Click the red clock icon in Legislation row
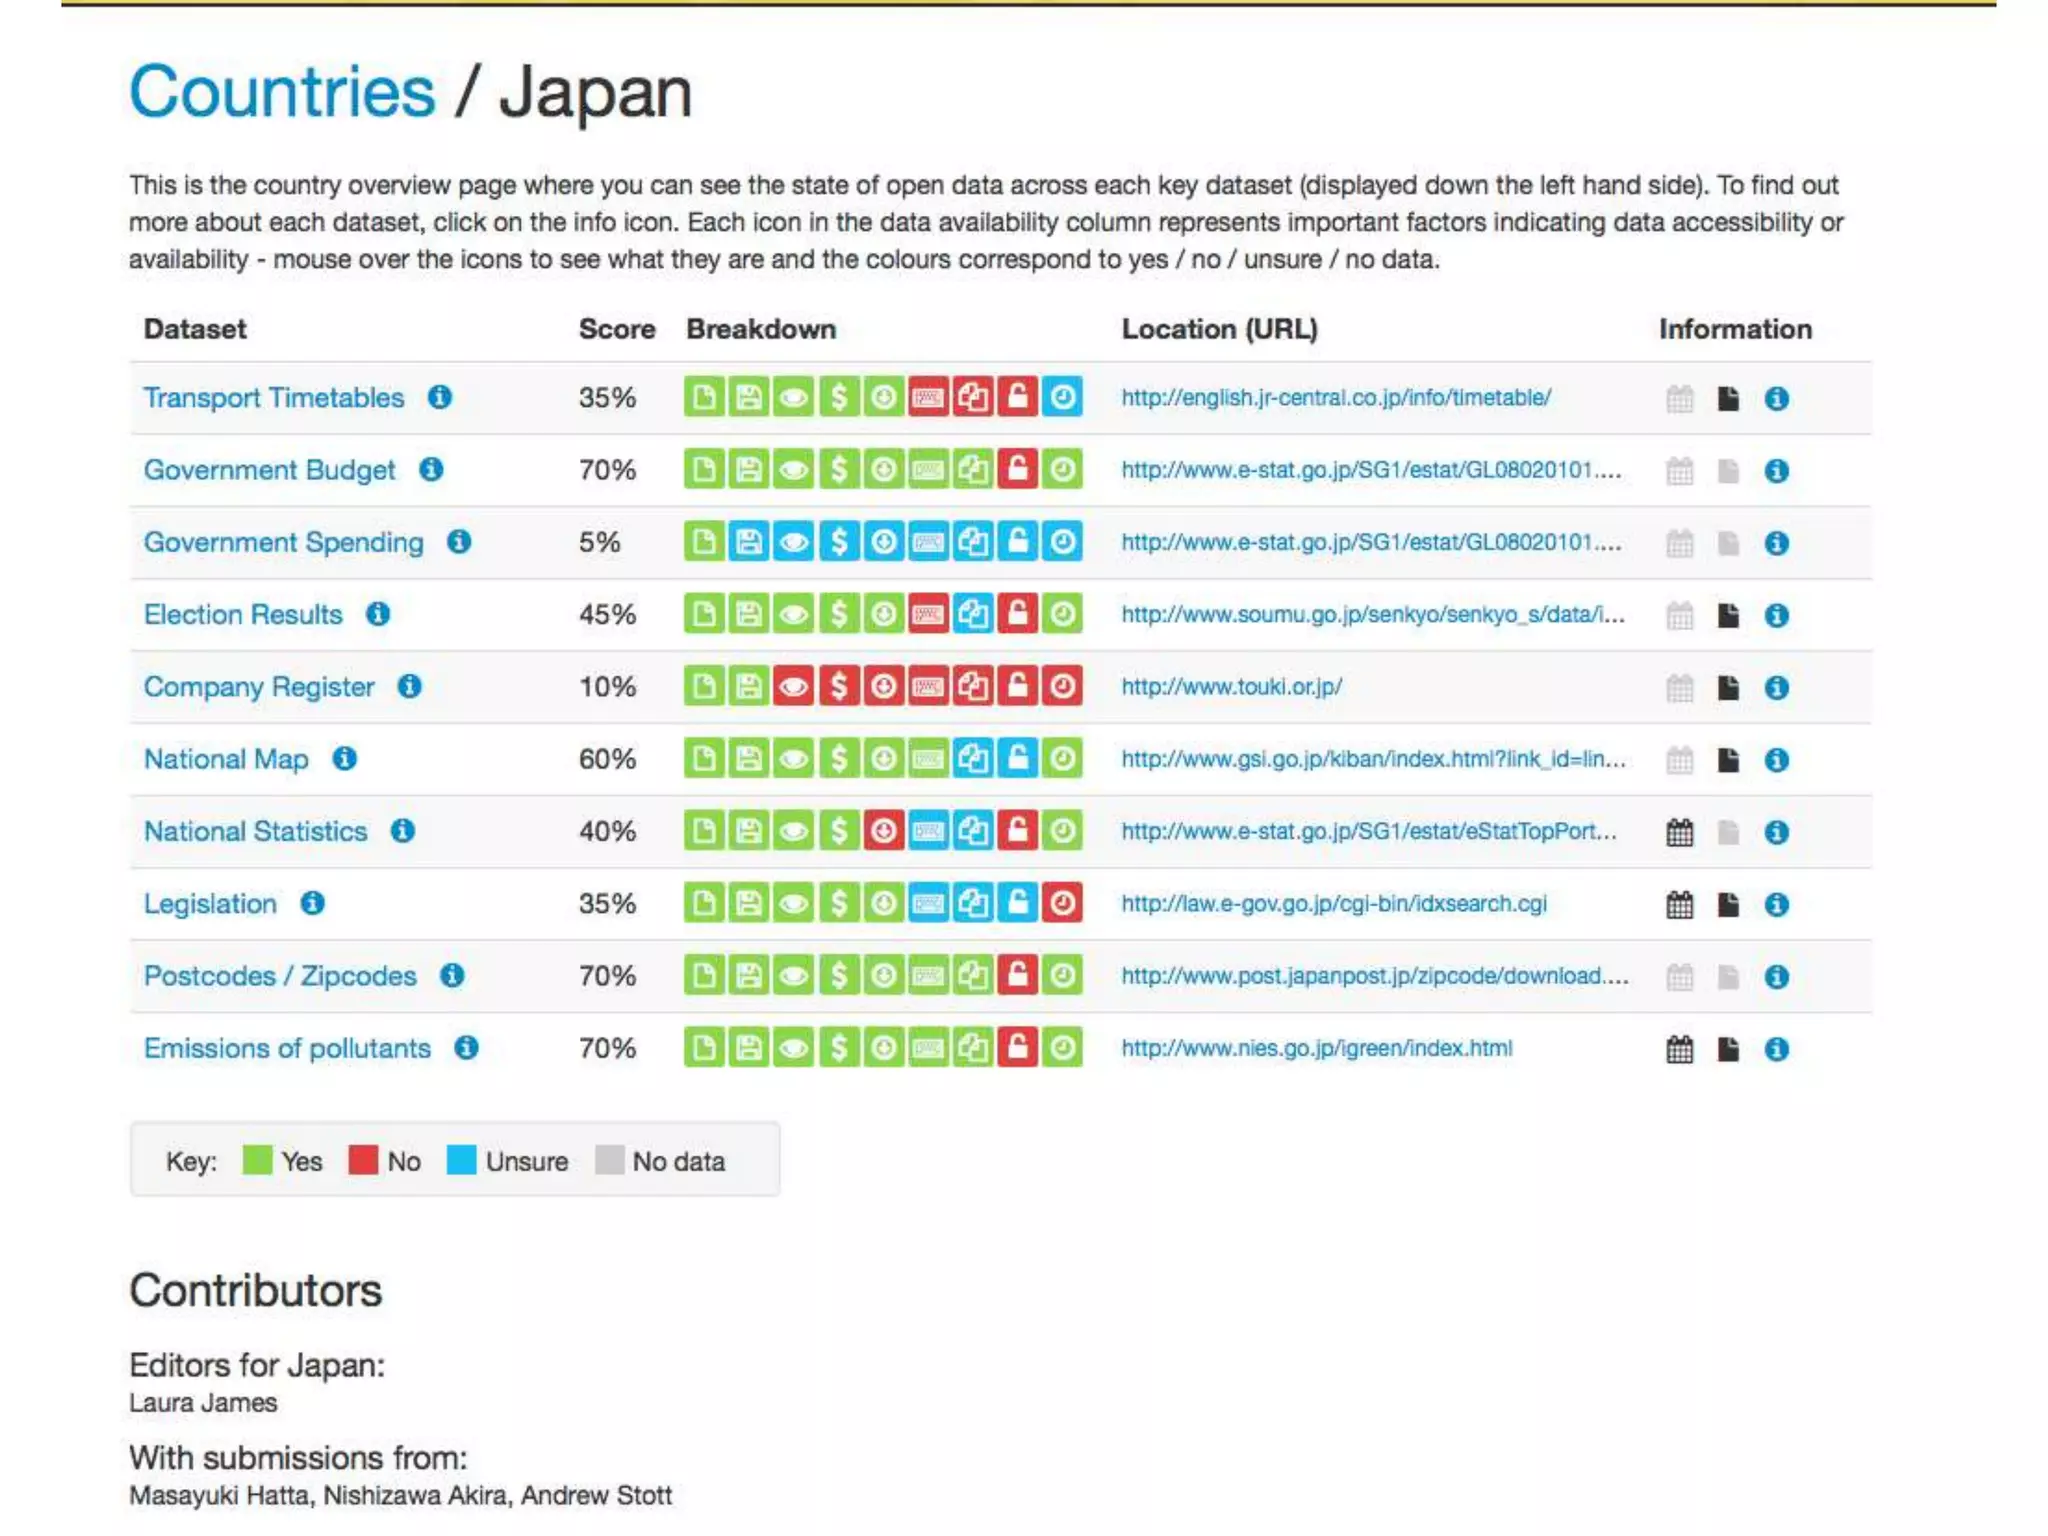Image resolution: width=2048 pixels, height=1536 pixels. [x=1062, y=904]
